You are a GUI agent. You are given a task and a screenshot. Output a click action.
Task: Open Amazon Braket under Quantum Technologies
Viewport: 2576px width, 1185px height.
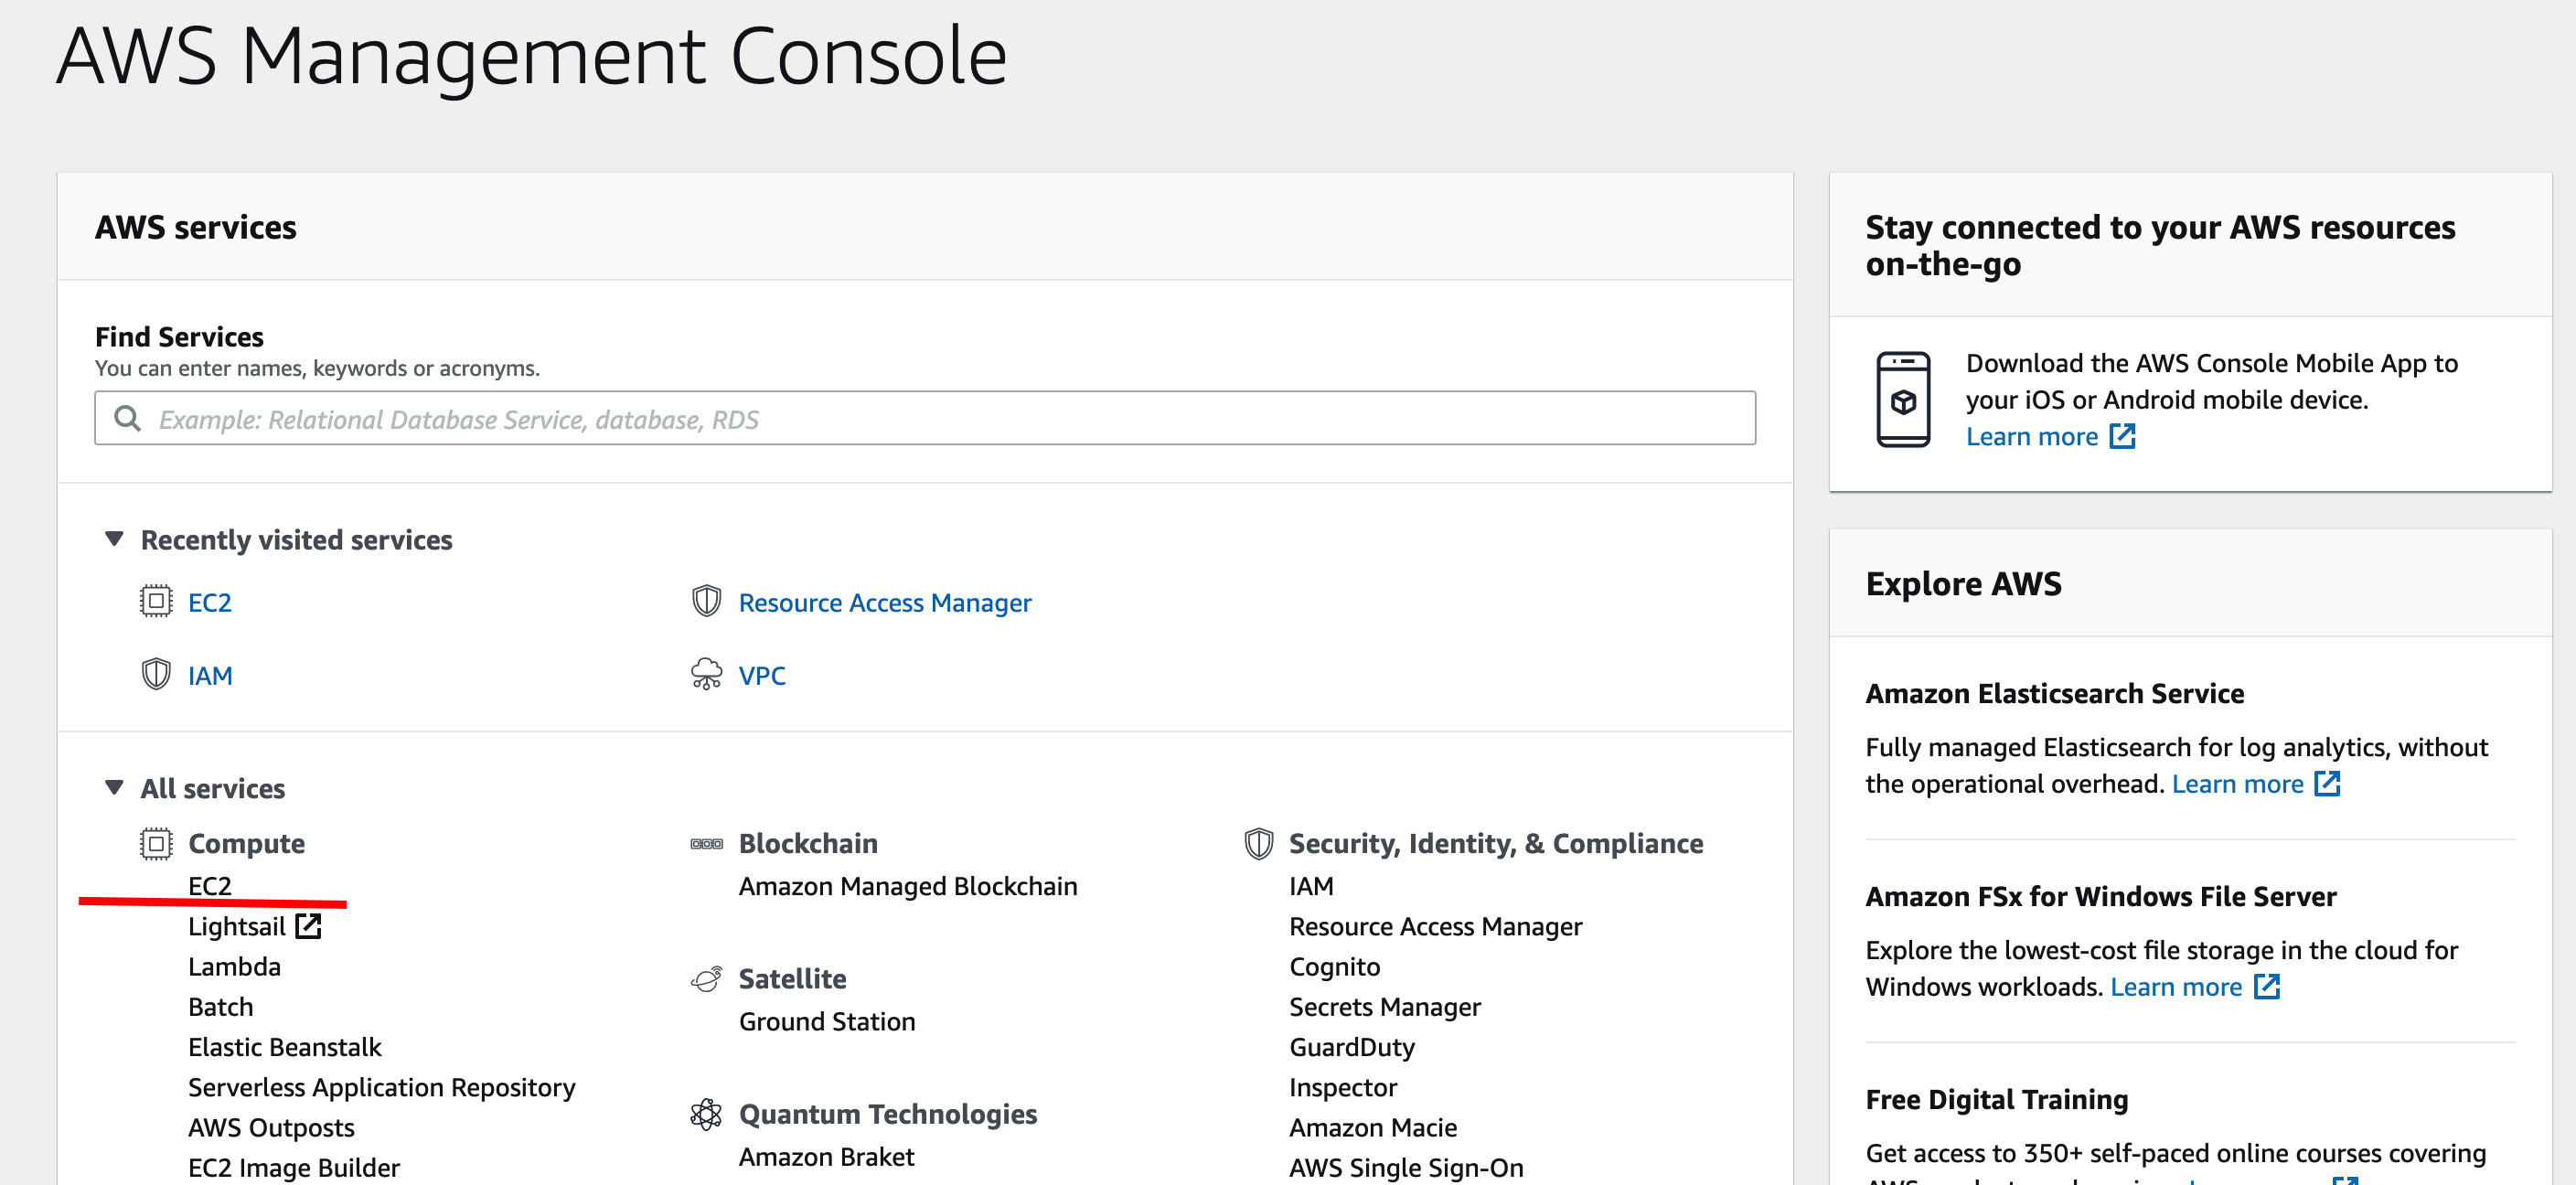[x=827, y=1156]
